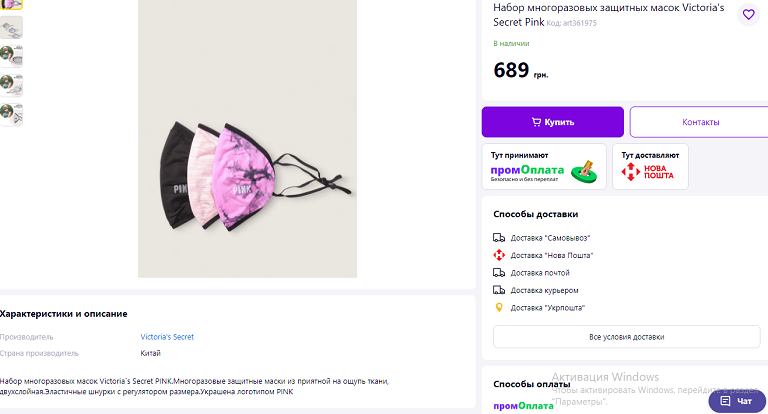
Task: Select the first highlighted product thumbnail
Action: tap(11, 4)
